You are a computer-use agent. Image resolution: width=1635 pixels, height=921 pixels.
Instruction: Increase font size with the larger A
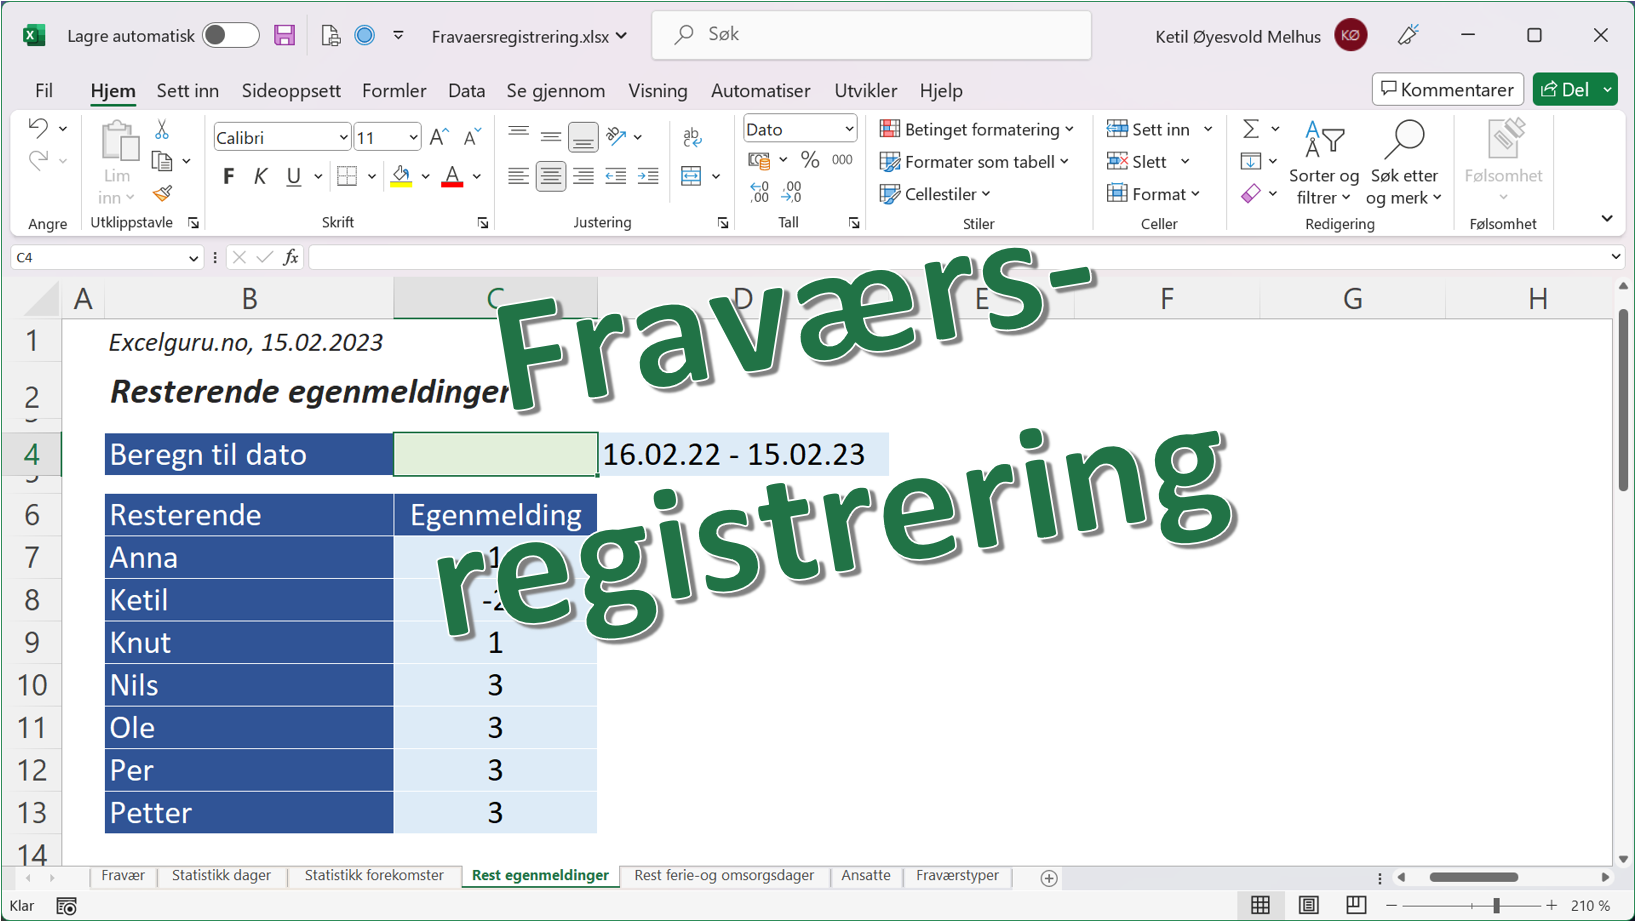pos(439,137)
